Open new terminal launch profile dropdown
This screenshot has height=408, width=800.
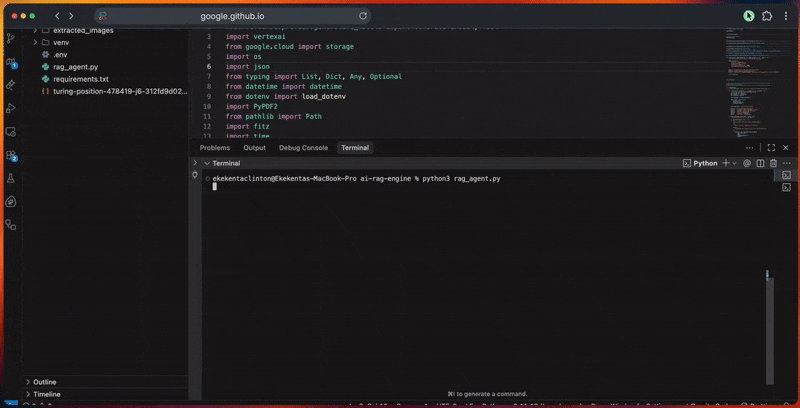point(735,163)
